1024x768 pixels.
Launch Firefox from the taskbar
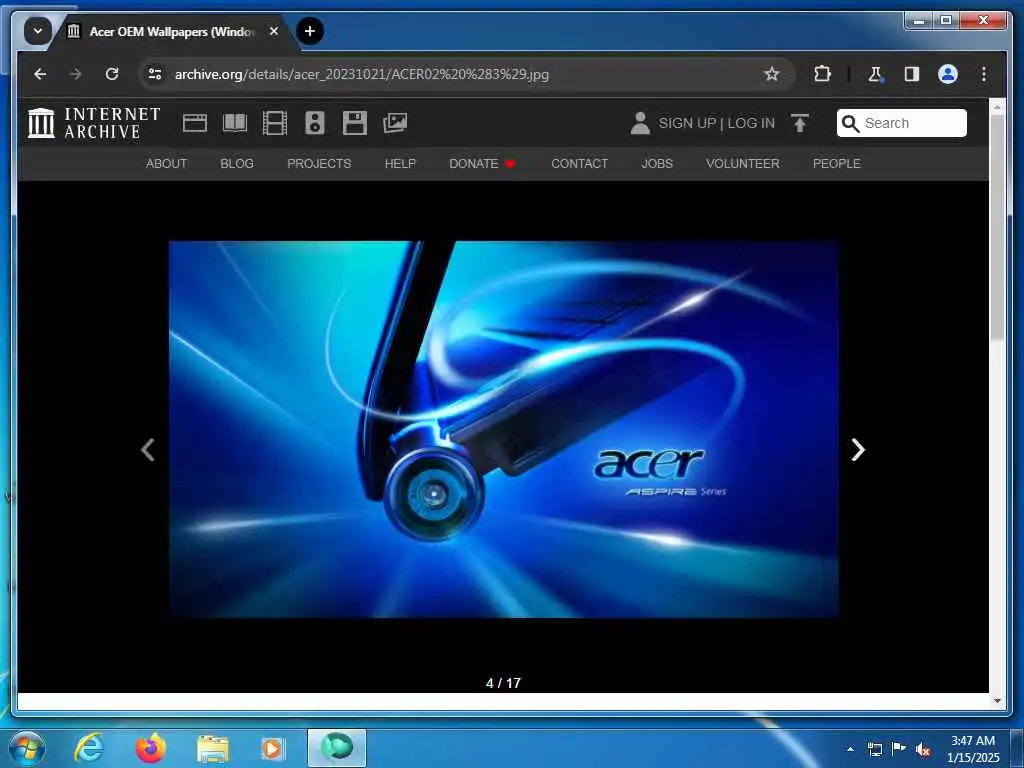[x=150, y=748]
